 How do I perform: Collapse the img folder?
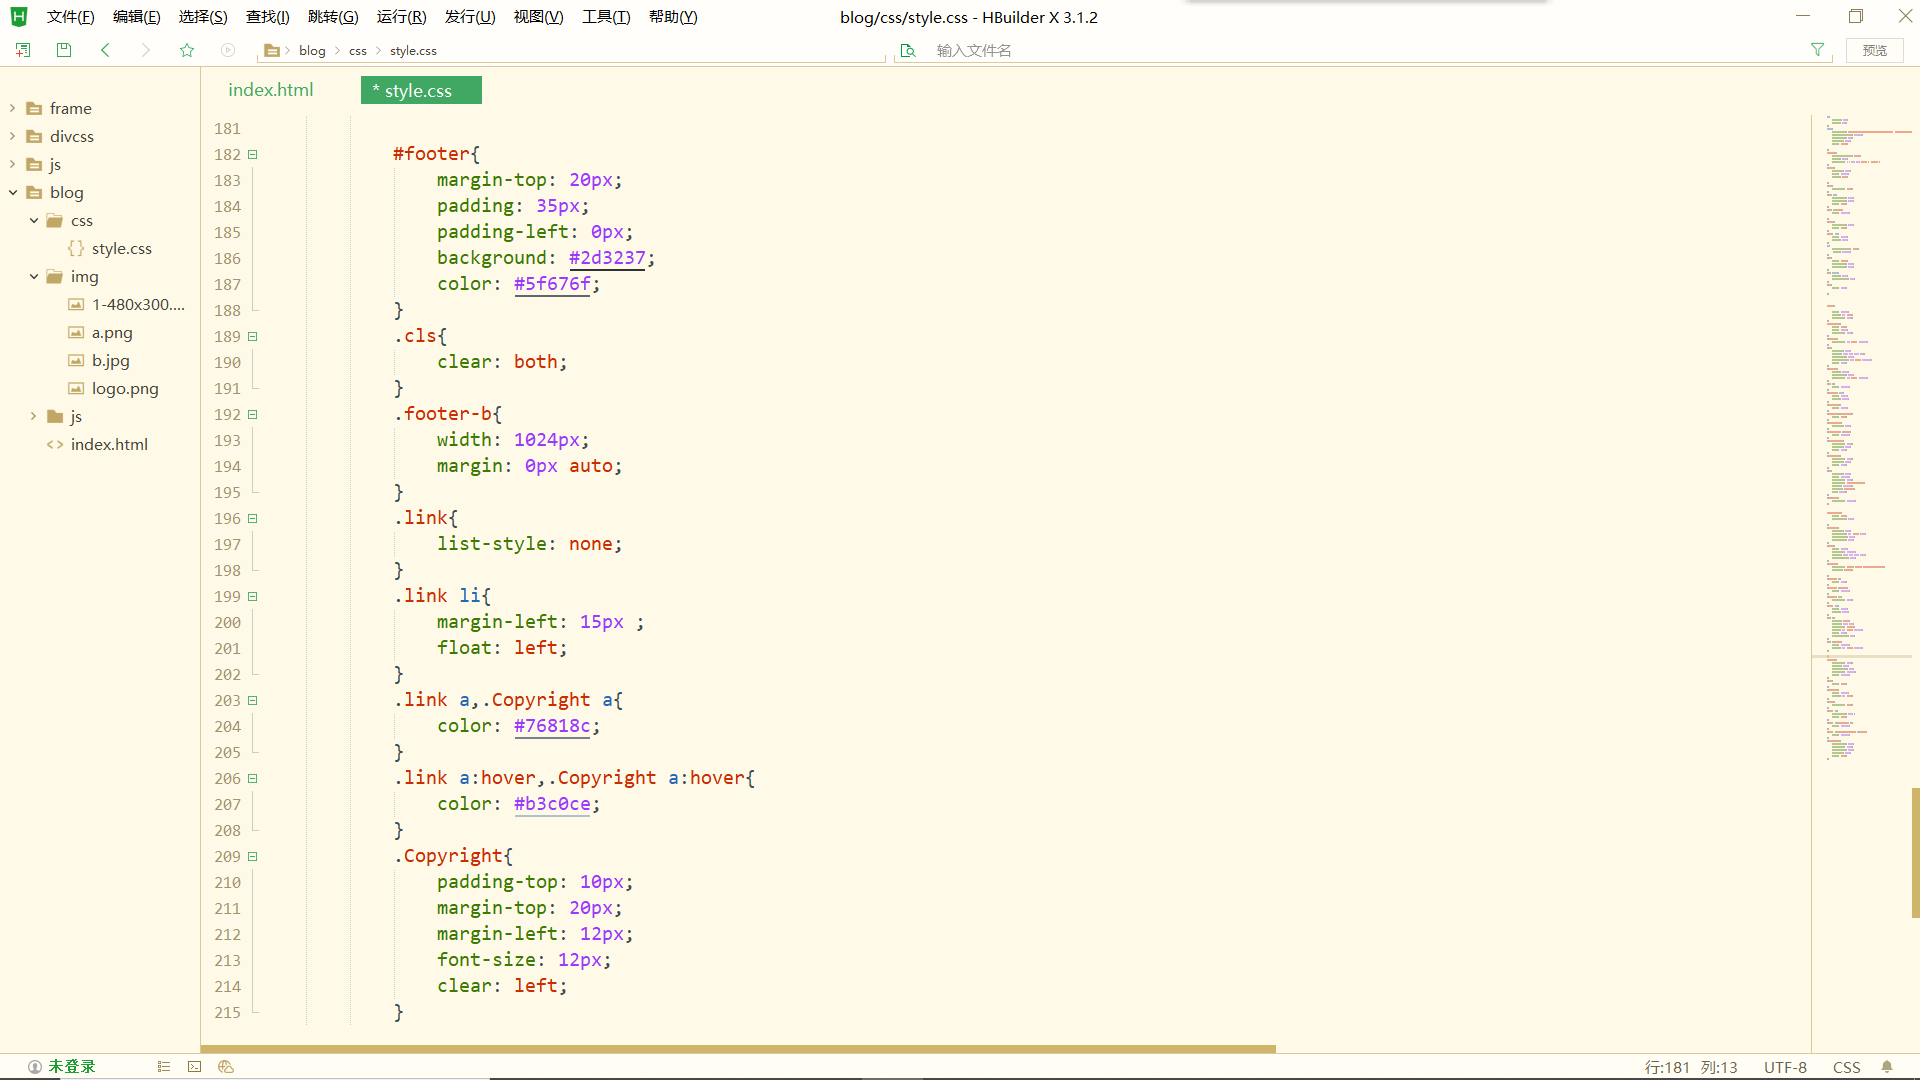(34, 276)
